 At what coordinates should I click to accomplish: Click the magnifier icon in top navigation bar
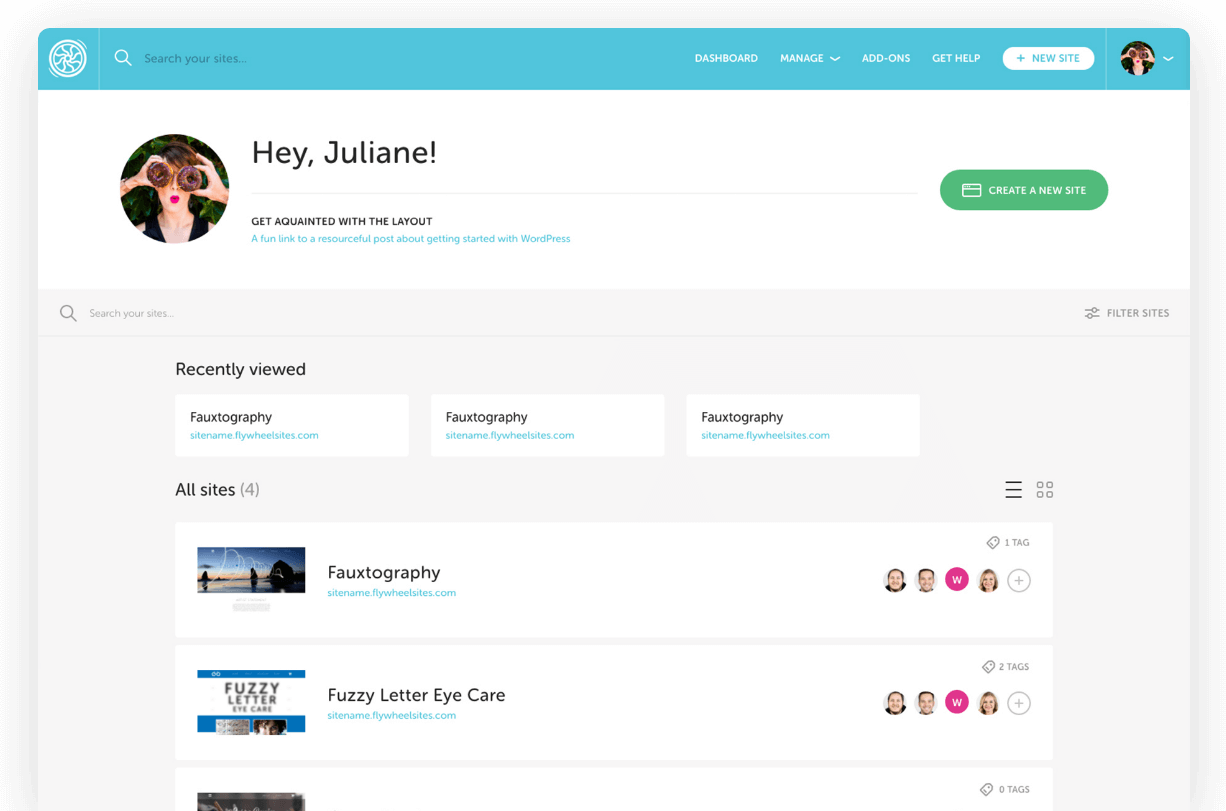tap(123, 58)
